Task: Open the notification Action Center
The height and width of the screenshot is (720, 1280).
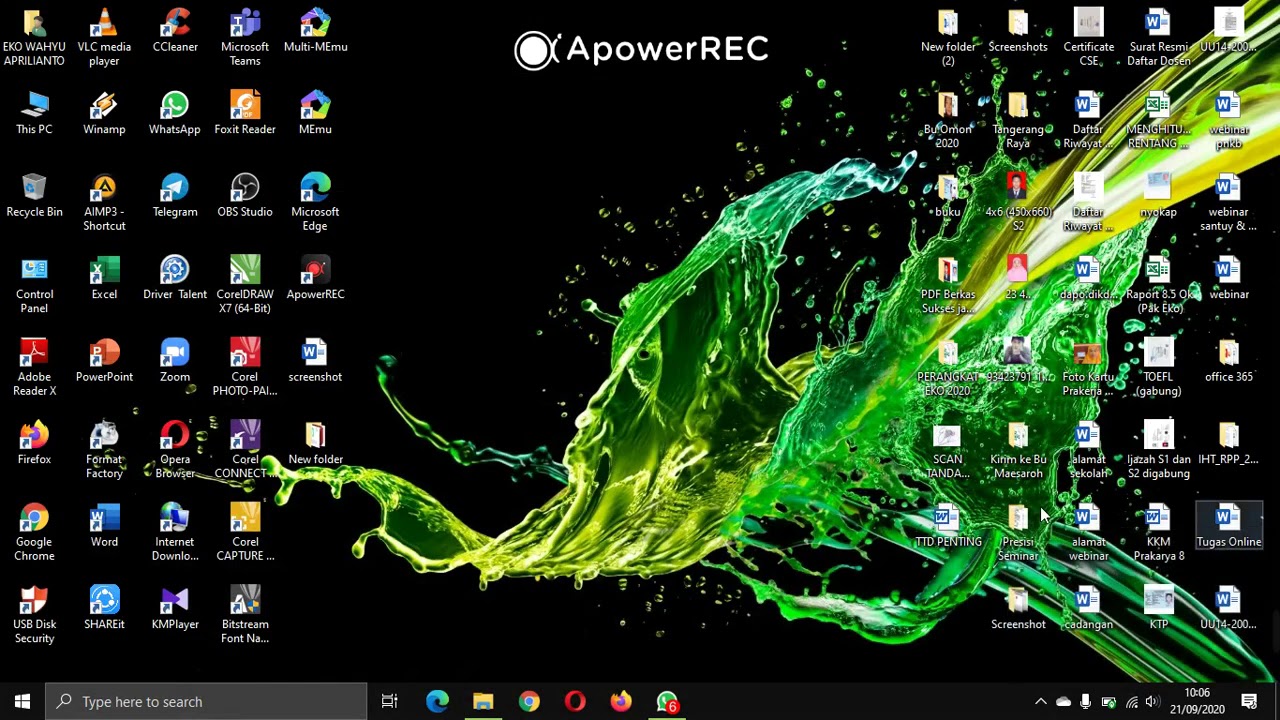Action: (x=1249, y=701)
